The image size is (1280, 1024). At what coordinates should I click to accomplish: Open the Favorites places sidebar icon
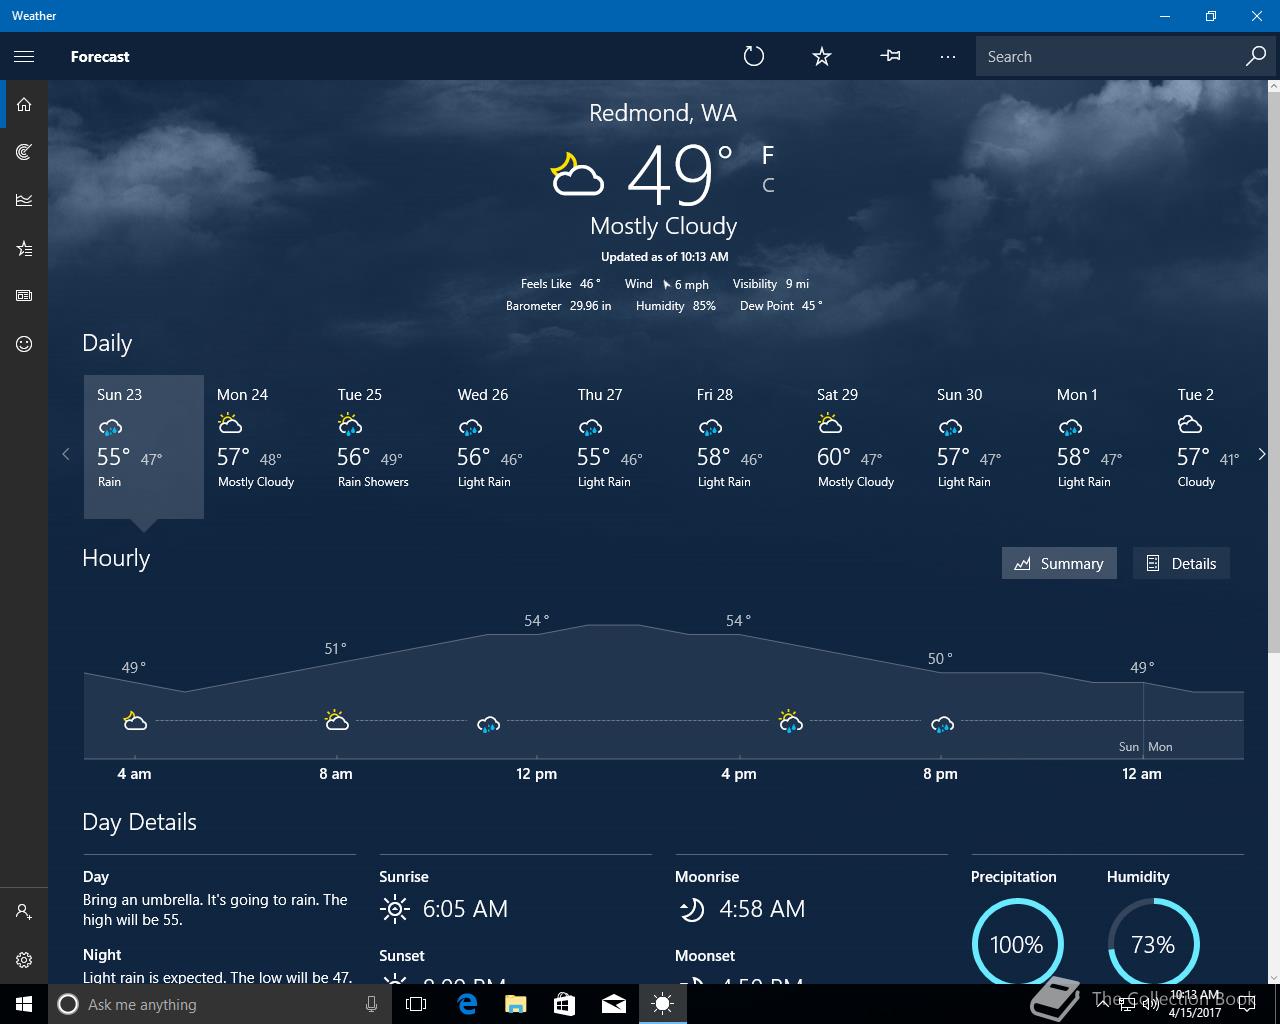[24, 248]
